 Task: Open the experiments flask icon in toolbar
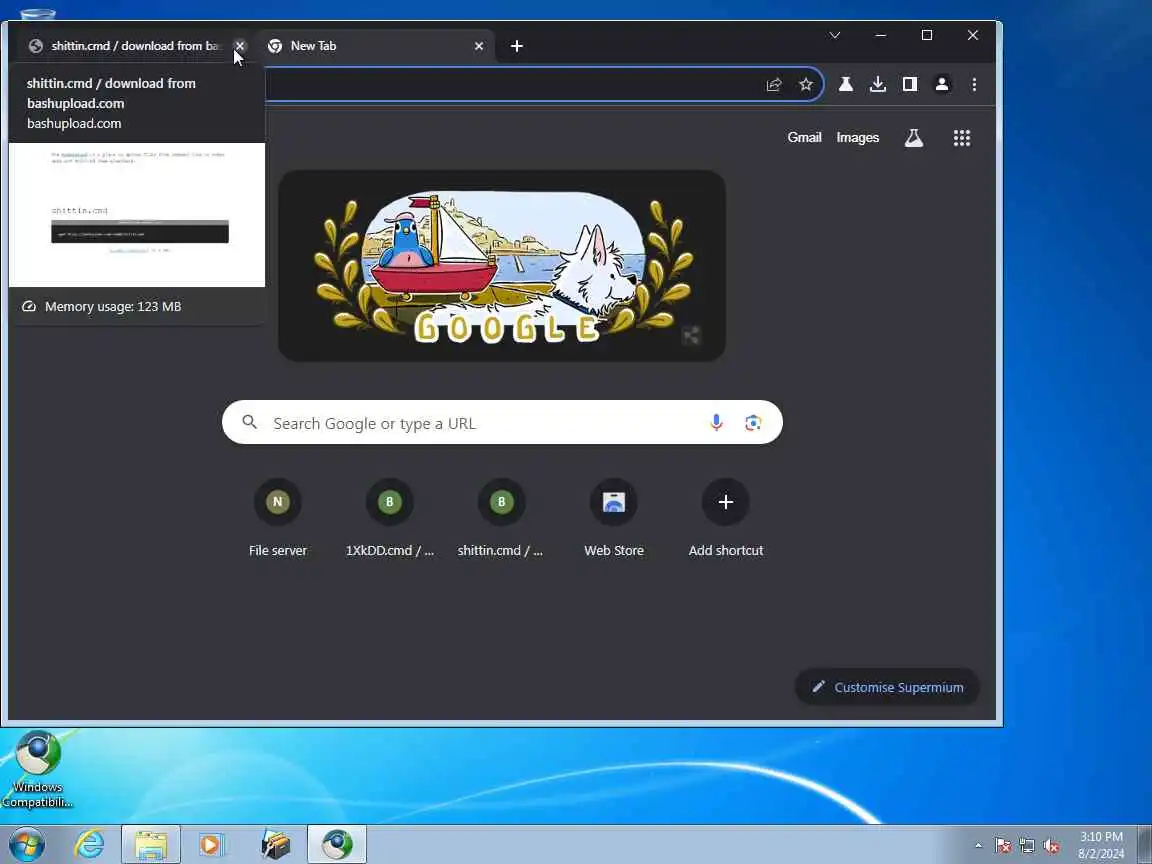[x=846, y=84]
